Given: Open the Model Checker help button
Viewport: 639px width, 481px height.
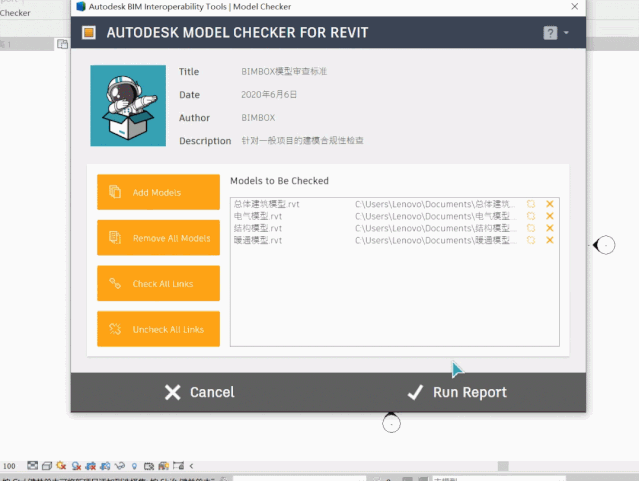Looking at the screenshot, I should (x=550, y=33).
